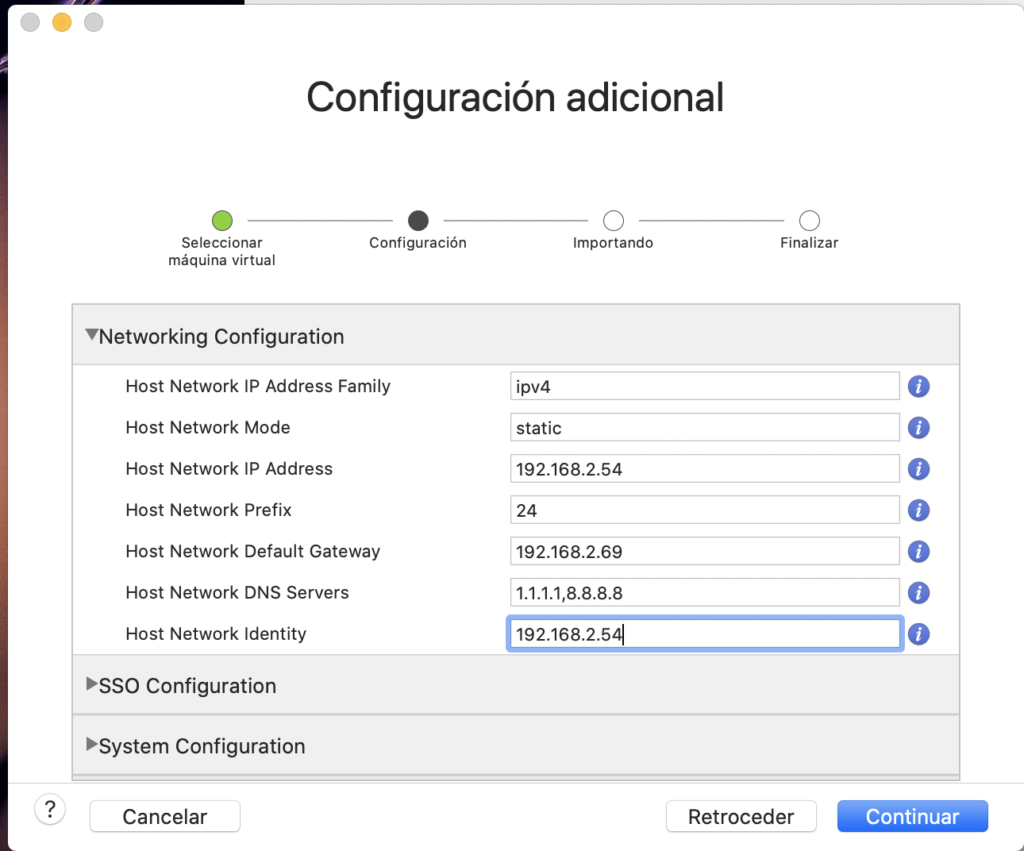Show info for Host Network Prefix
This screenshot has height=851, width=1024.
918,510
